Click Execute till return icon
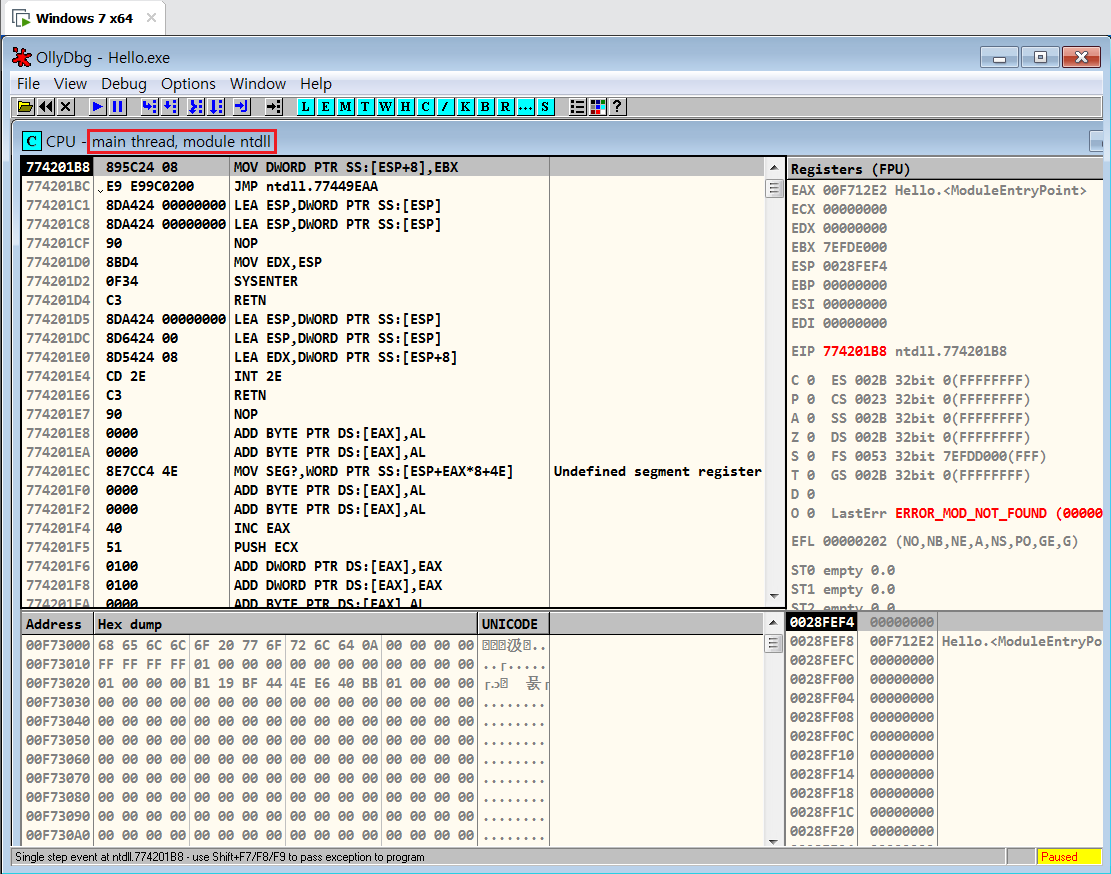The height and width of the screenshot is (874, 1111). (242, 107)
